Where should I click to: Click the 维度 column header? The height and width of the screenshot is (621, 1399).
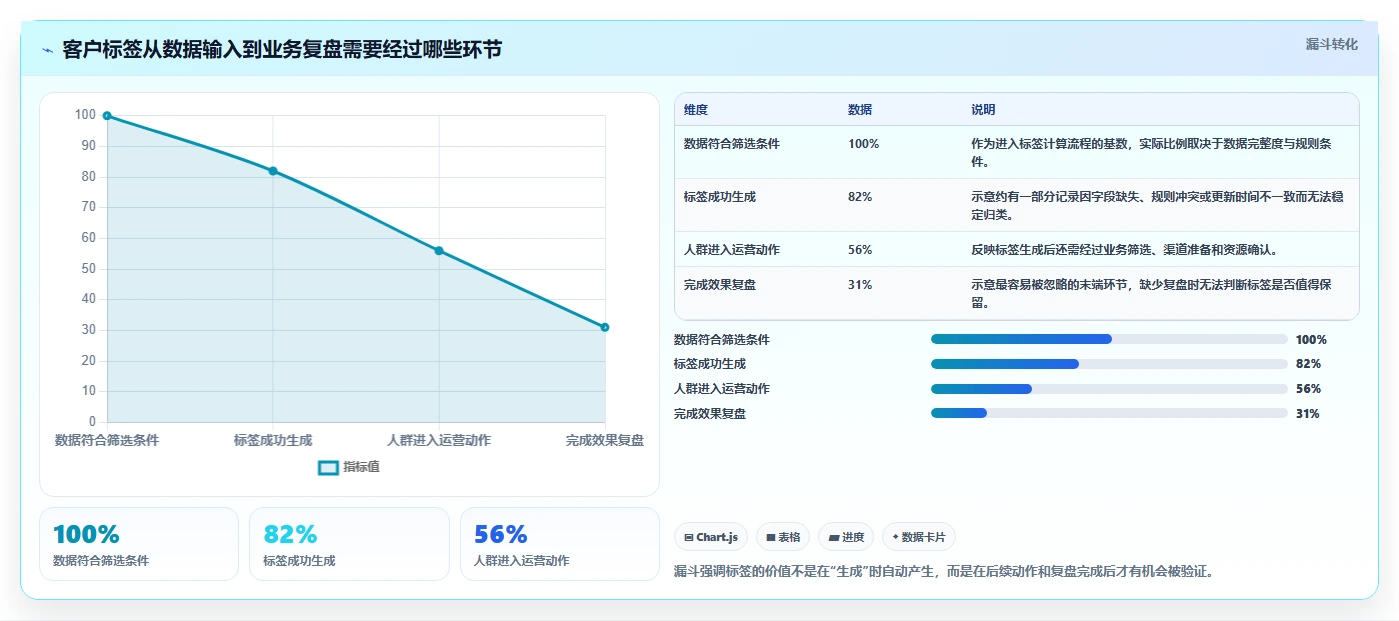pyautogui.click(x=696, y=110)
